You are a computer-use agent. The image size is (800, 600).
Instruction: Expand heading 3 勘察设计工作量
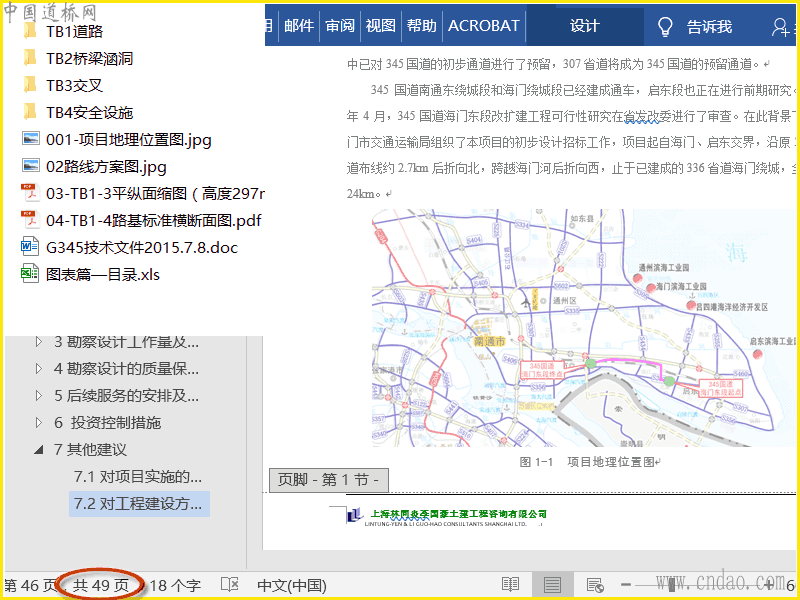(39, 341)
